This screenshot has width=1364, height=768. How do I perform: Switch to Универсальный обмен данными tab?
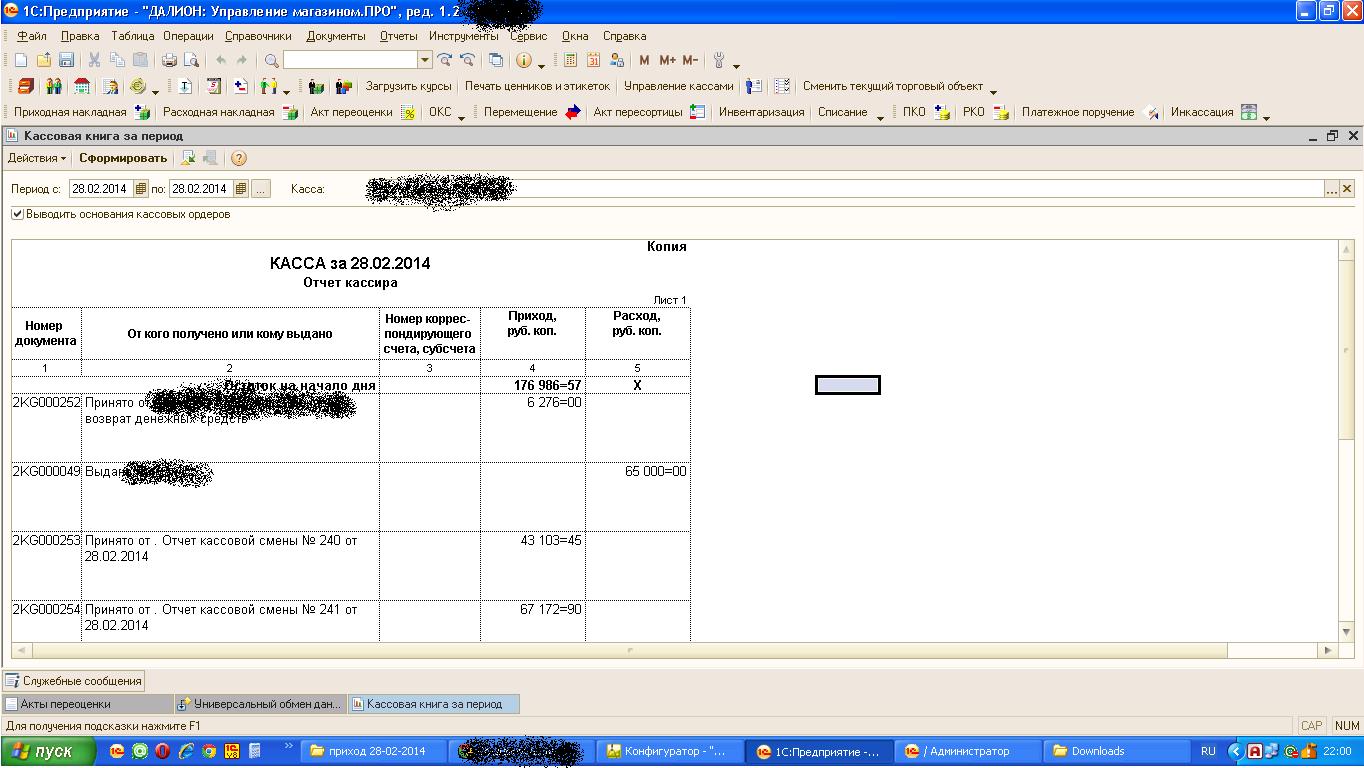click(260, 704)
